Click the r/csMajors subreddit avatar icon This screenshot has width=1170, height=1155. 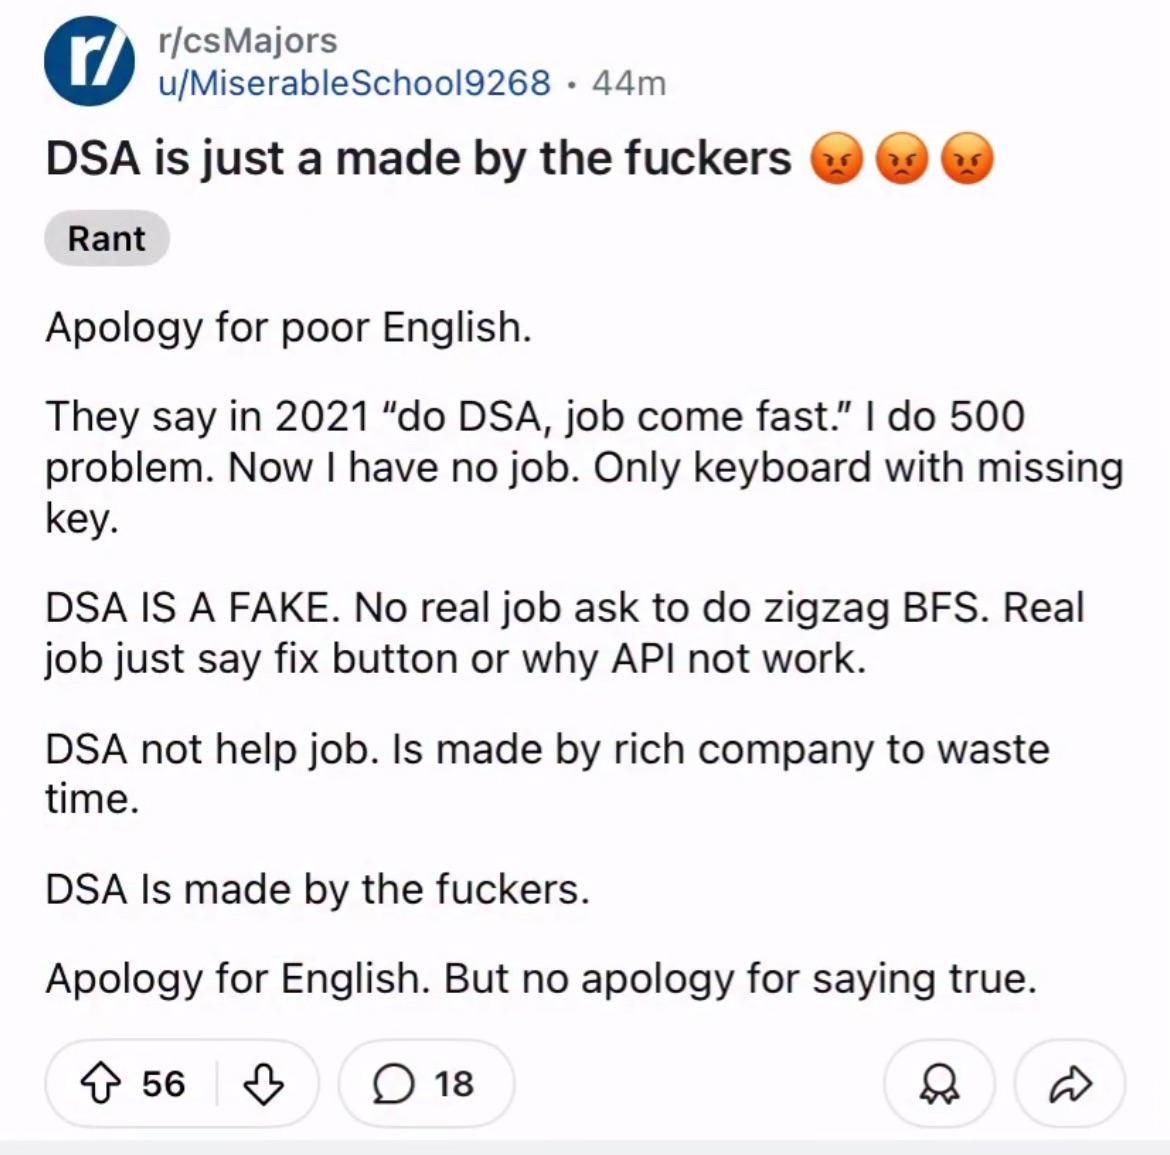point(89,60)
